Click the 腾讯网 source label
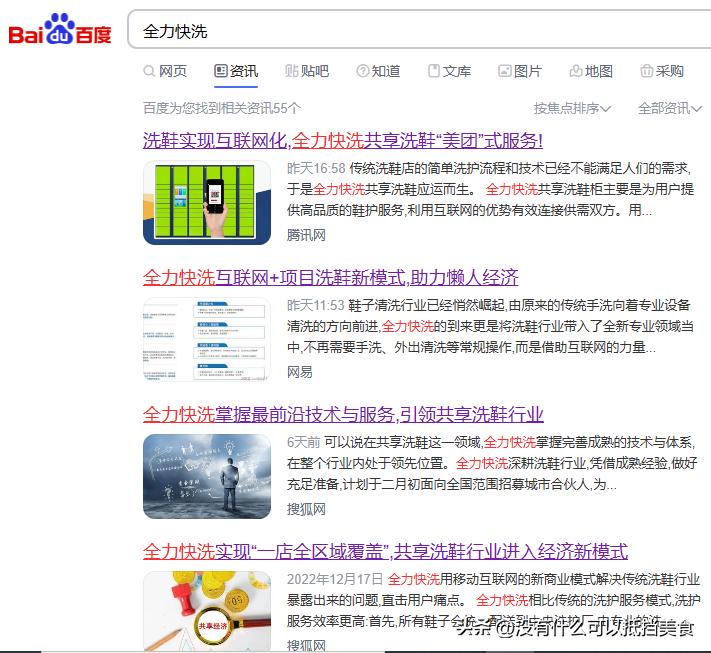The image size is (711, 653). tap(306, 235)
